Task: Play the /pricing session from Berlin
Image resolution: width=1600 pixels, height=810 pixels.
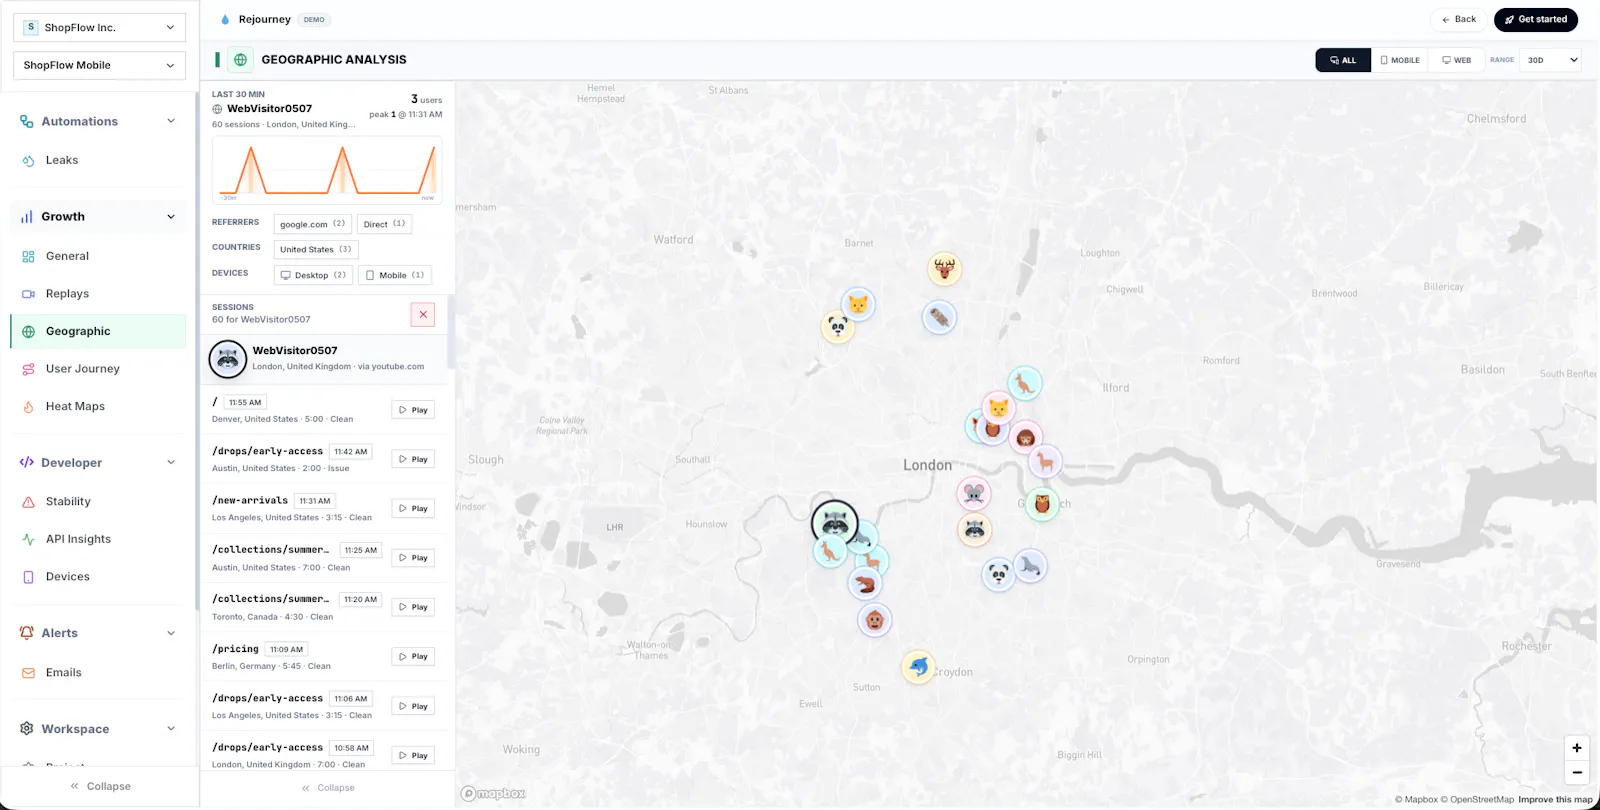Action: click(x=413, y=657)
